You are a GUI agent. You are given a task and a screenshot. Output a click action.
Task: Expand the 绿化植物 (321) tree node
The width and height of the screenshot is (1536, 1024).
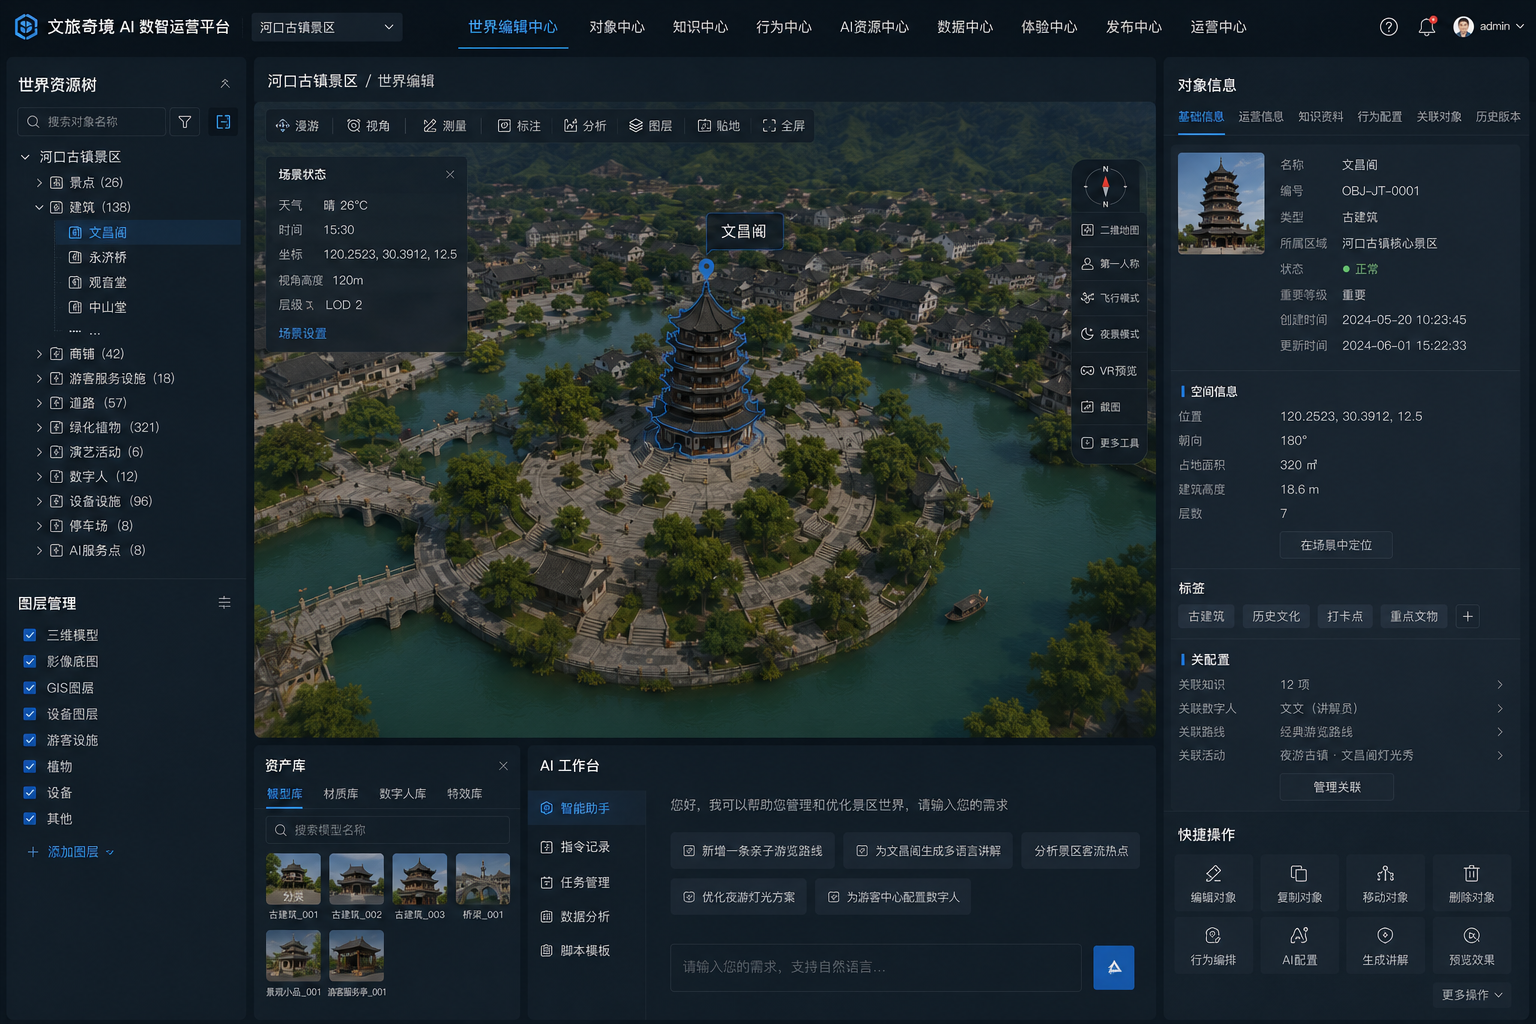pos(39,427)
